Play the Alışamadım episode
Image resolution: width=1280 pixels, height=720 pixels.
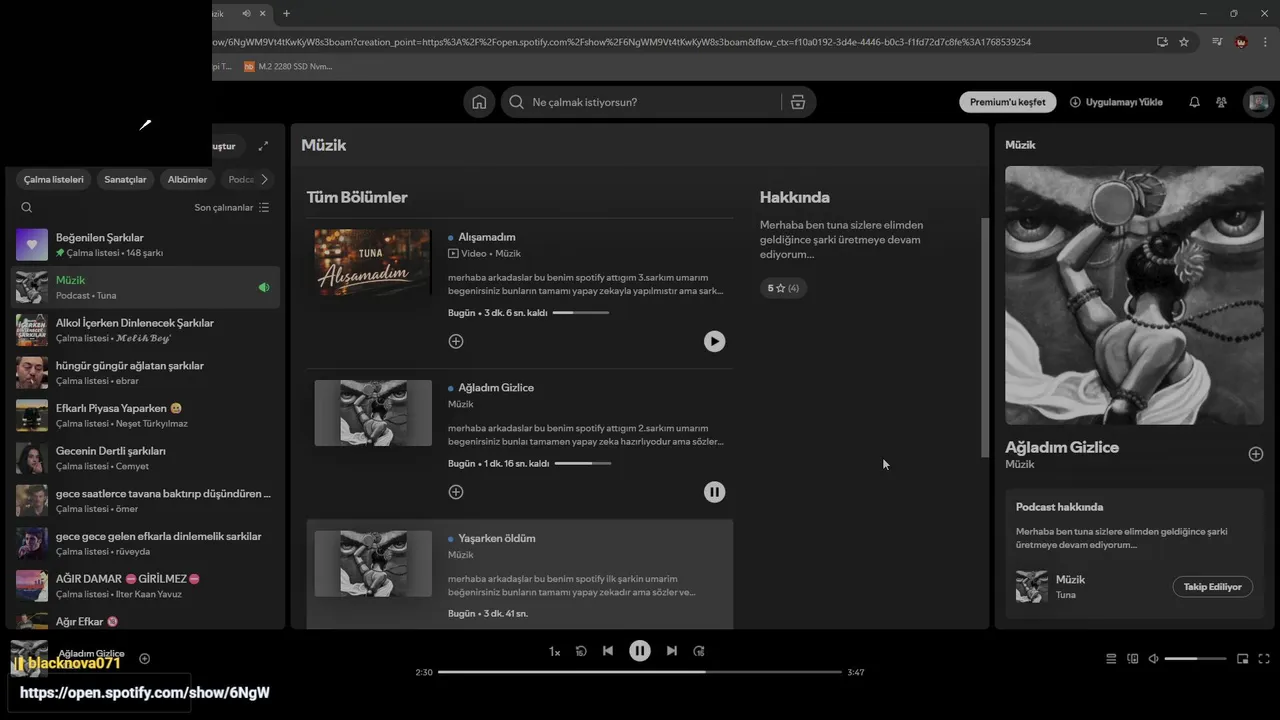(714, 341)
